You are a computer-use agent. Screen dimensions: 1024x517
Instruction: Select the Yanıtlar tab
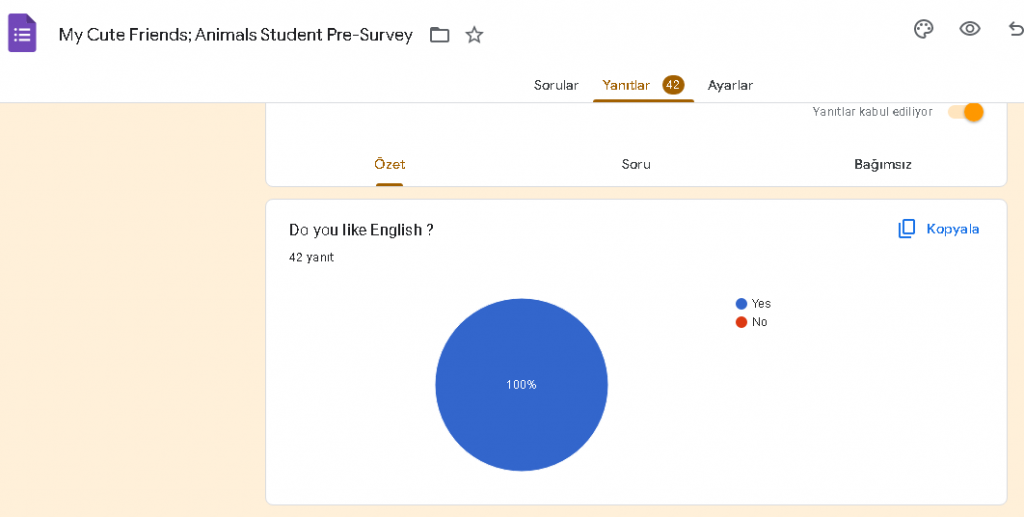click(626, 85)
